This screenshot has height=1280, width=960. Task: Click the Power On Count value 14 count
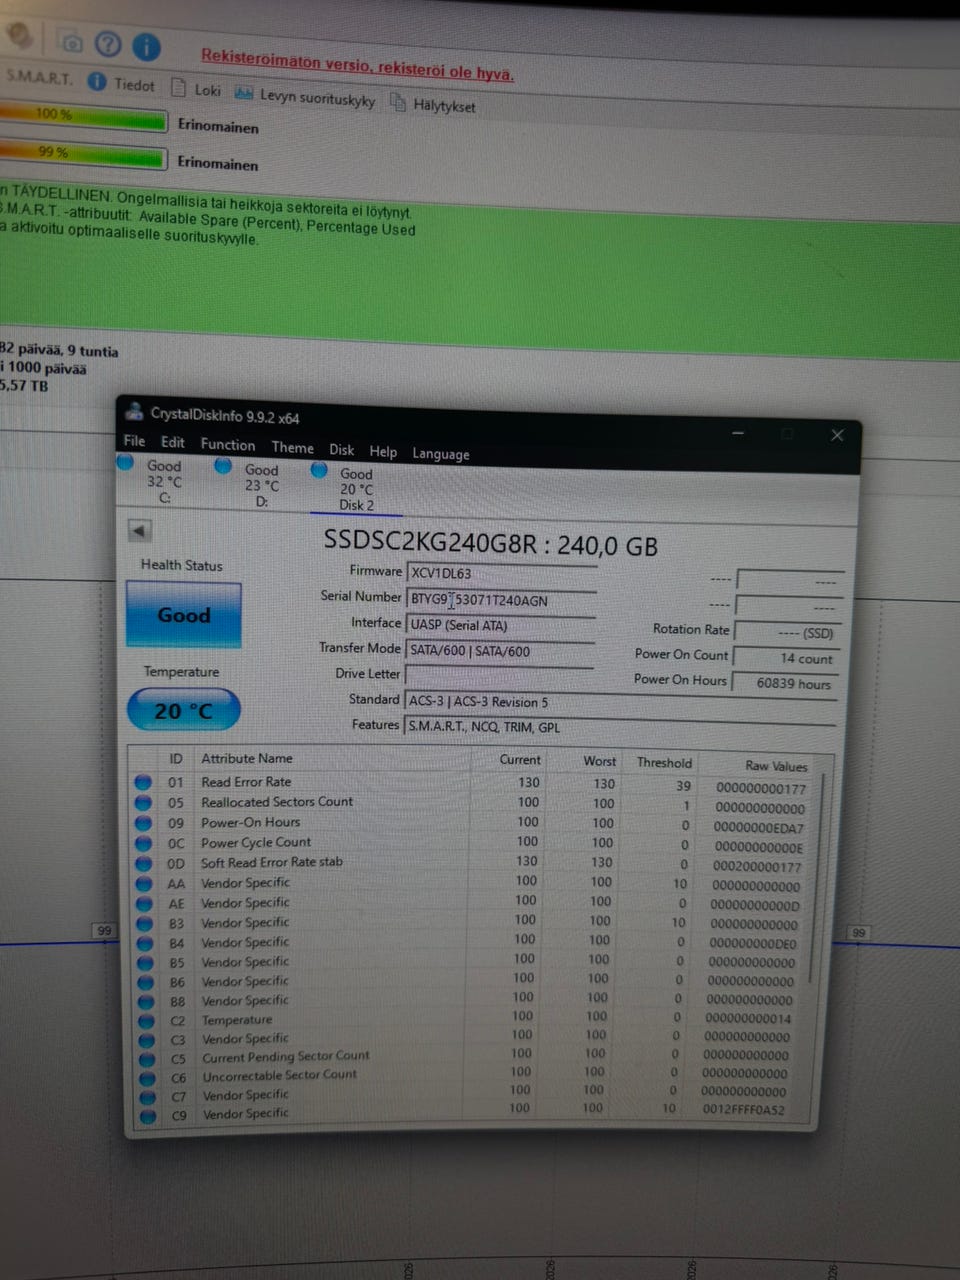click(787, 658)
